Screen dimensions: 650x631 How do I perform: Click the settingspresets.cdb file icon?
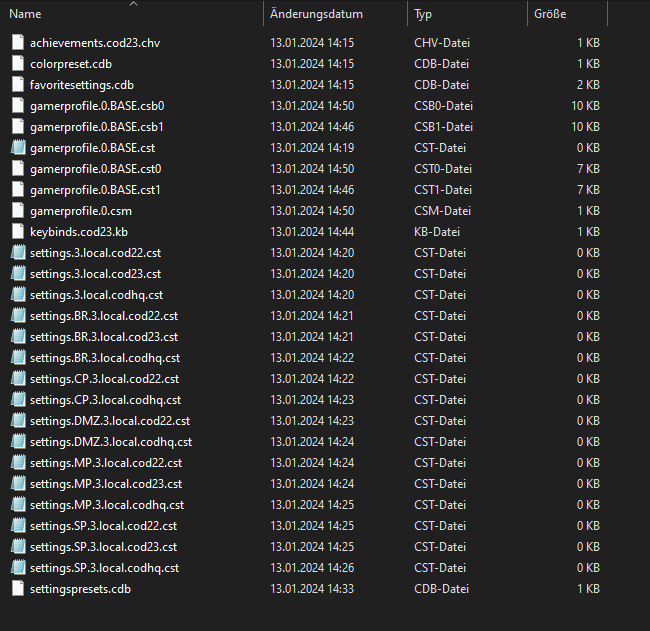[18, 589]
